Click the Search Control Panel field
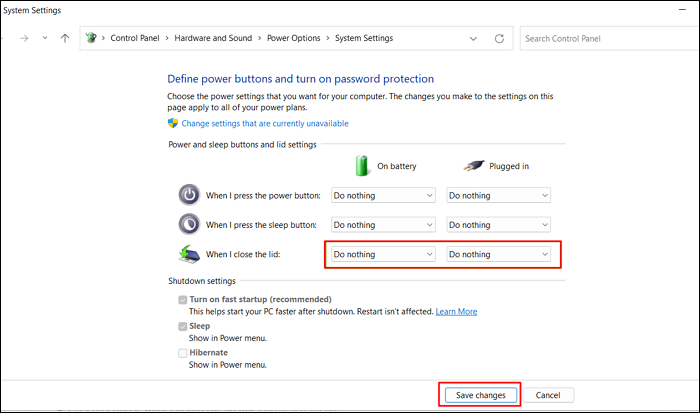 pyautogui.click(x=605, y=39)
